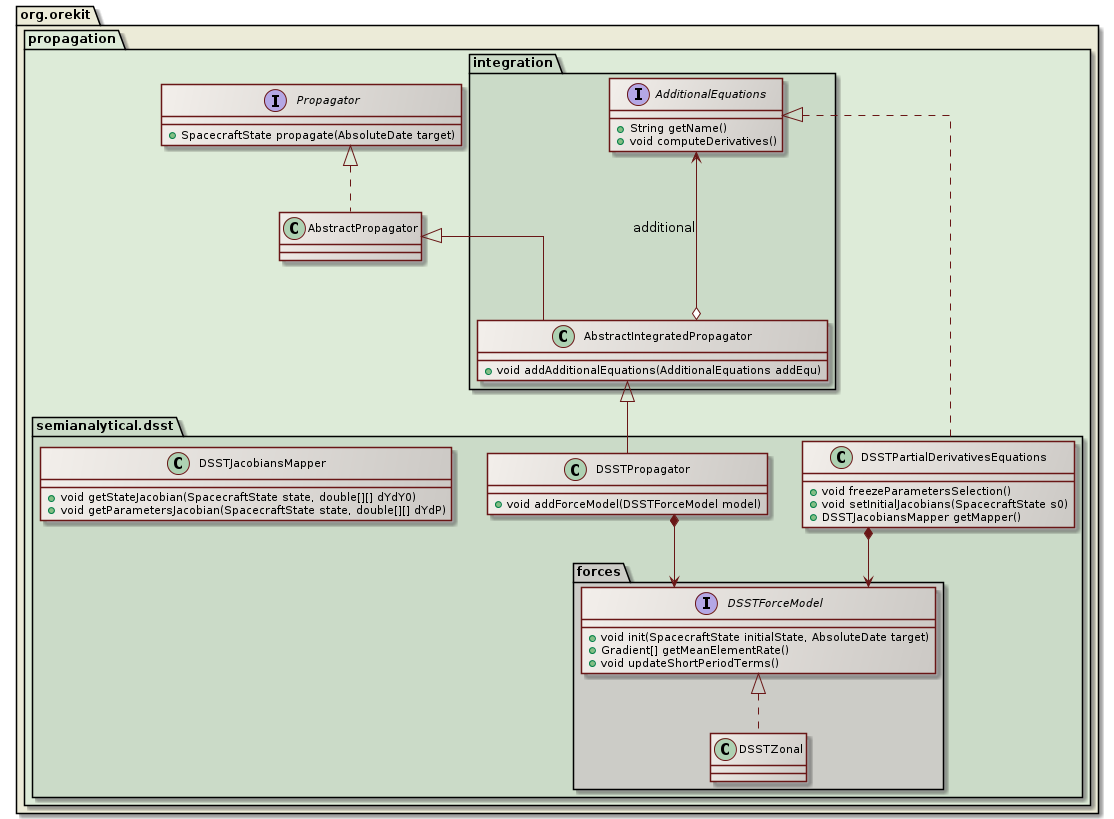Viewport: 1114px width, 819px height.
Task: Select the class icon of DSSTJacobiansMapper
Action: coord(179,463)
